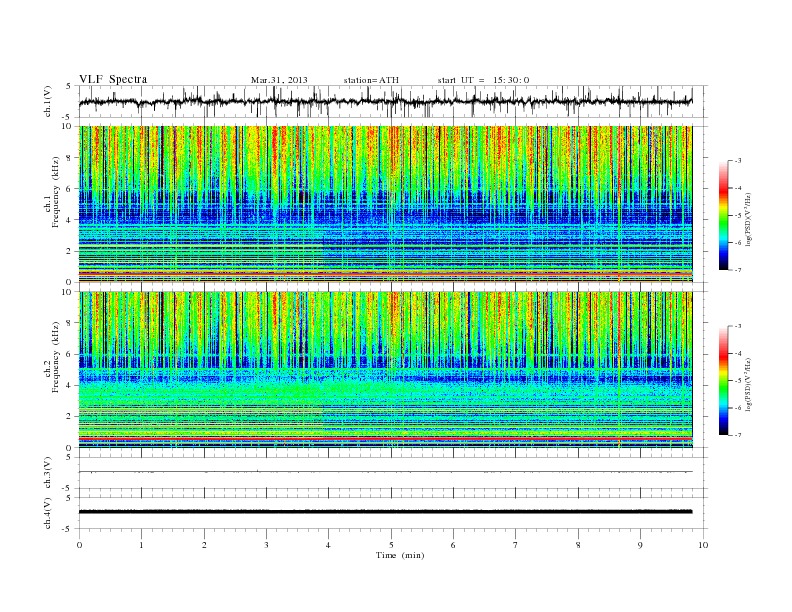Click the "ch.3(V)" axis label
This screenshot has height=612, width=792.
(x=48, y=473)
